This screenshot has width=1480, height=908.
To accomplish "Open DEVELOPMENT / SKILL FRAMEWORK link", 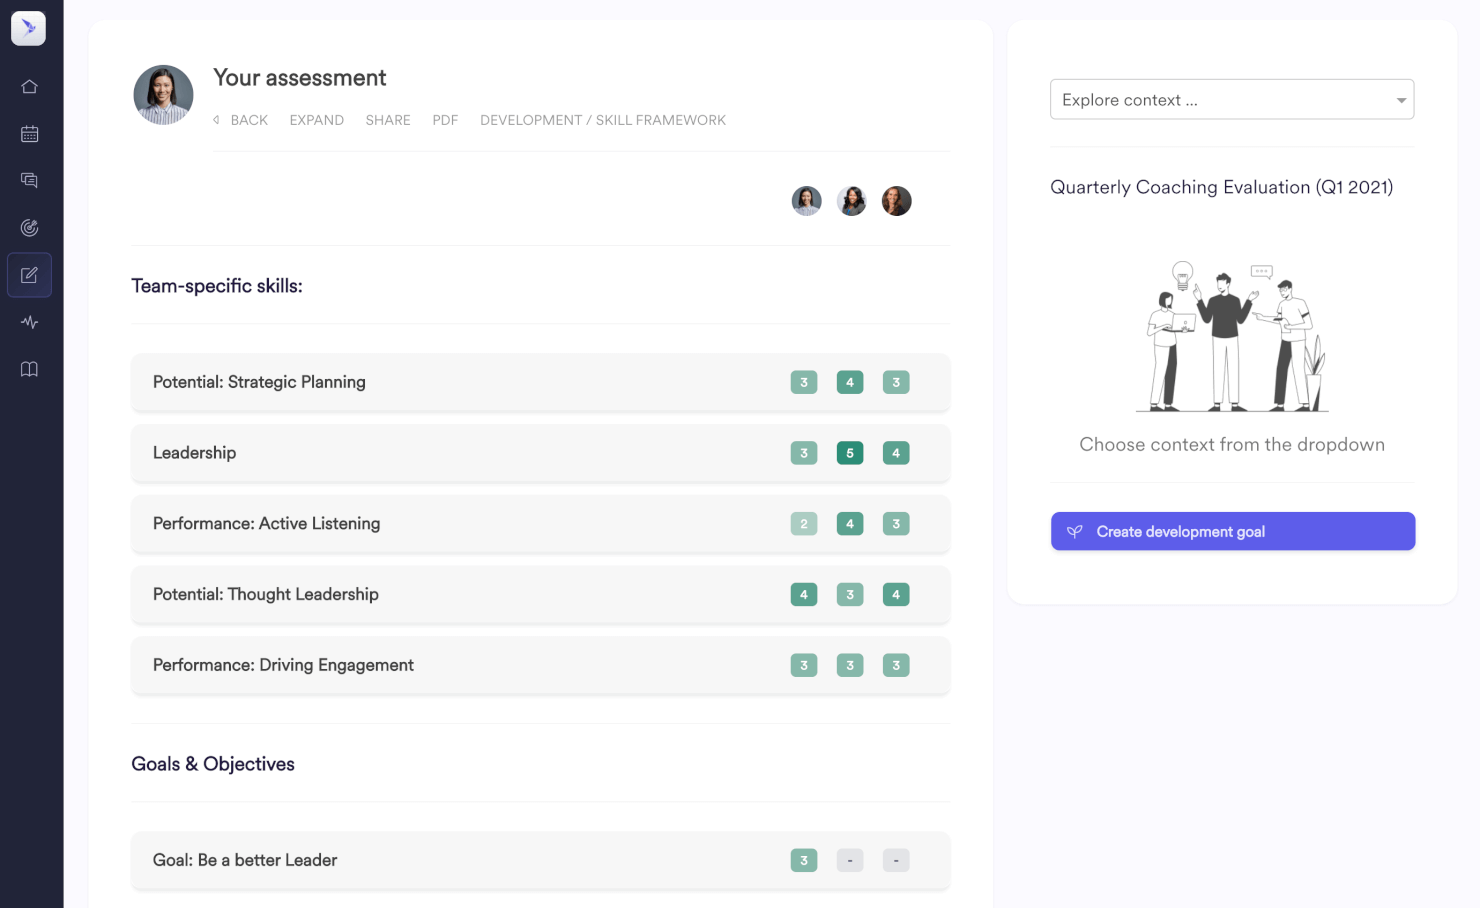I will point(603,120).
